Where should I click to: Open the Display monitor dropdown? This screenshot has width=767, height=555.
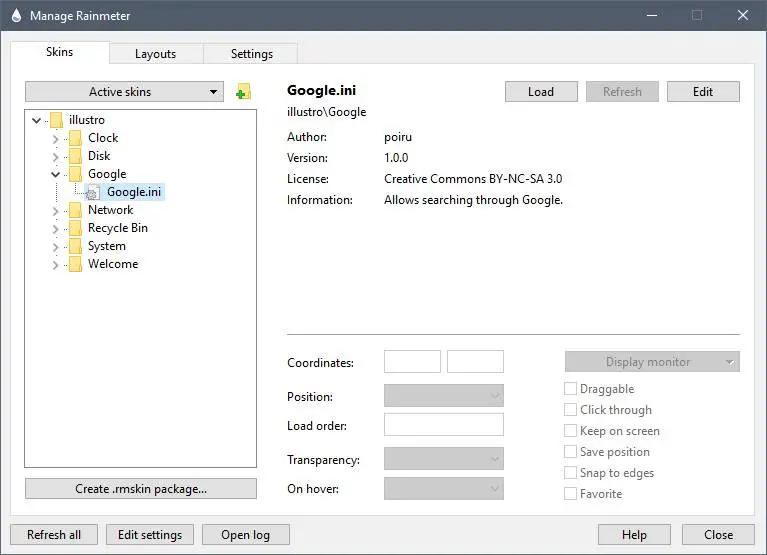coord(652,362)
